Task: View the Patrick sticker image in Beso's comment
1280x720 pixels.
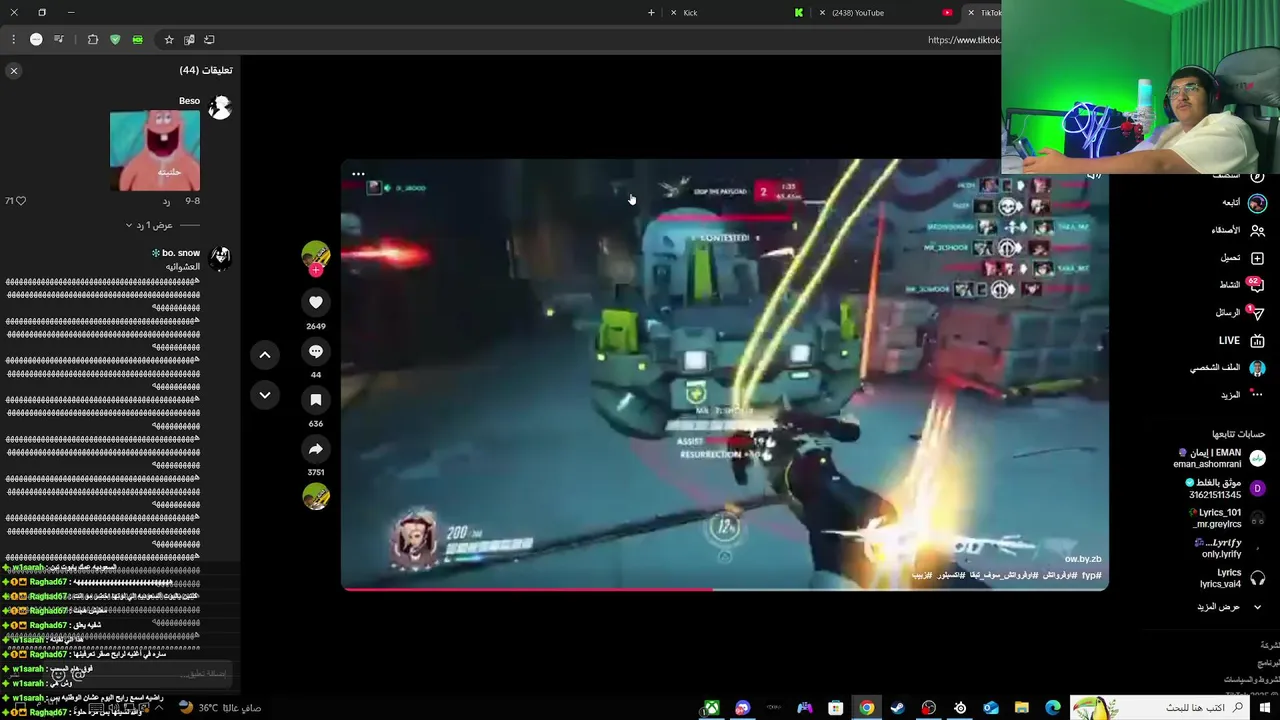Action: coord(155,151)
